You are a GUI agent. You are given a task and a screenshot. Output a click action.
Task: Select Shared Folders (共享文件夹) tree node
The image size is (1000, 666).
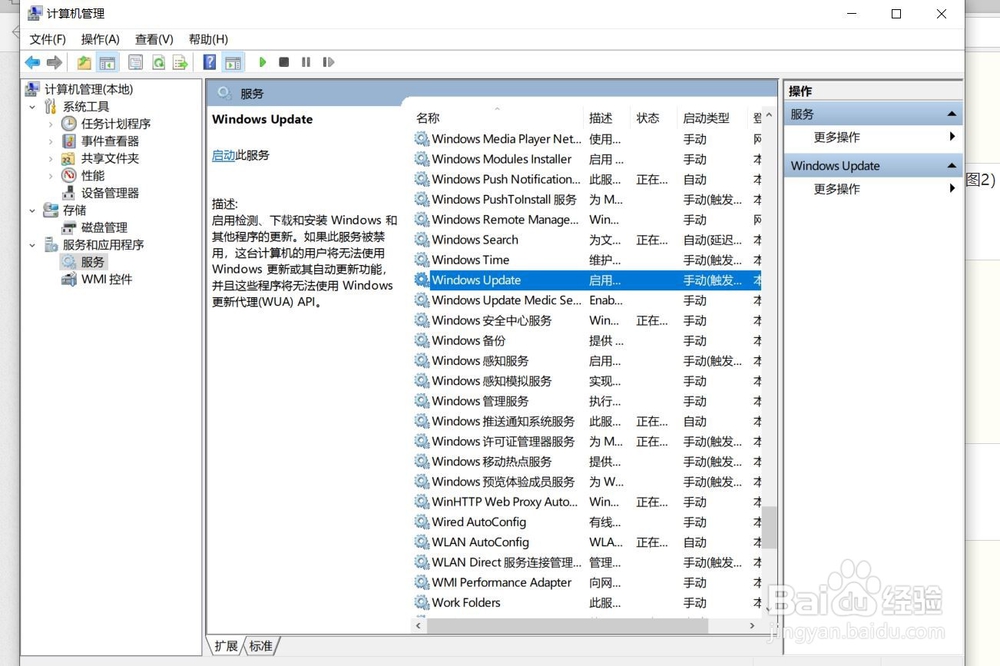pos(110,158)
